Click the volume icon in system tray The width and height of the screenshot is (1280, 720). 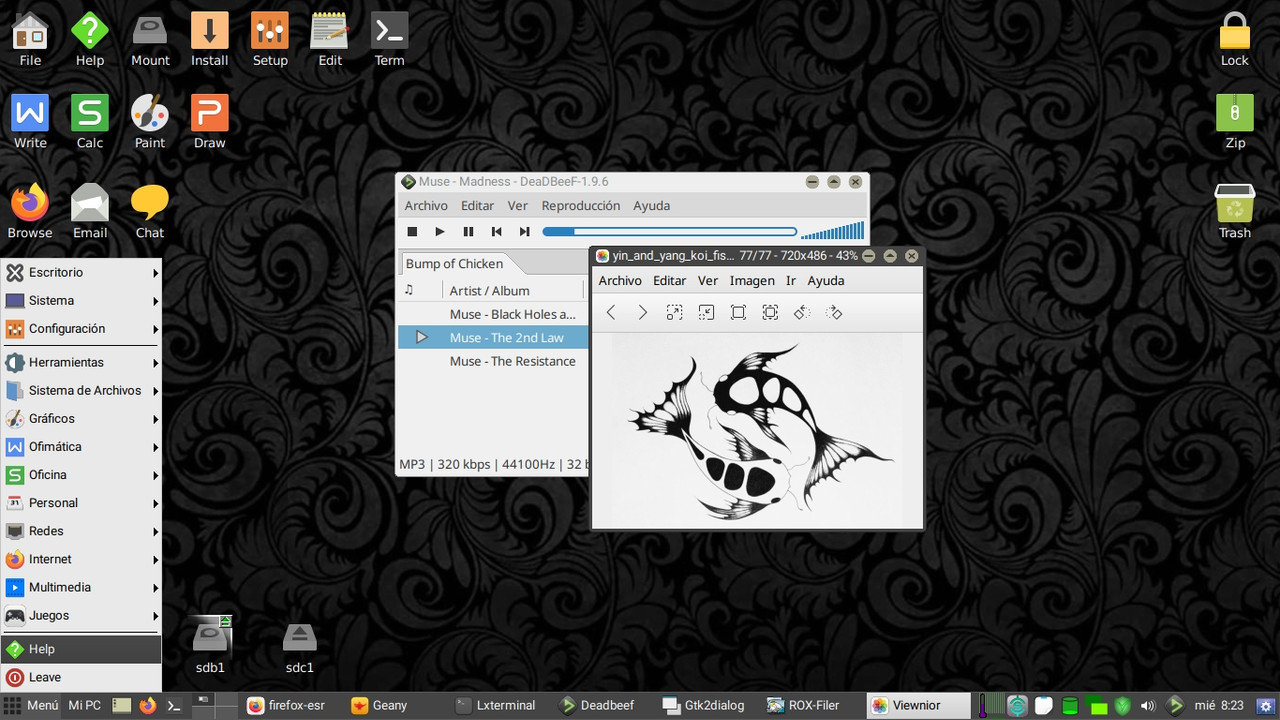point(1148,705)
